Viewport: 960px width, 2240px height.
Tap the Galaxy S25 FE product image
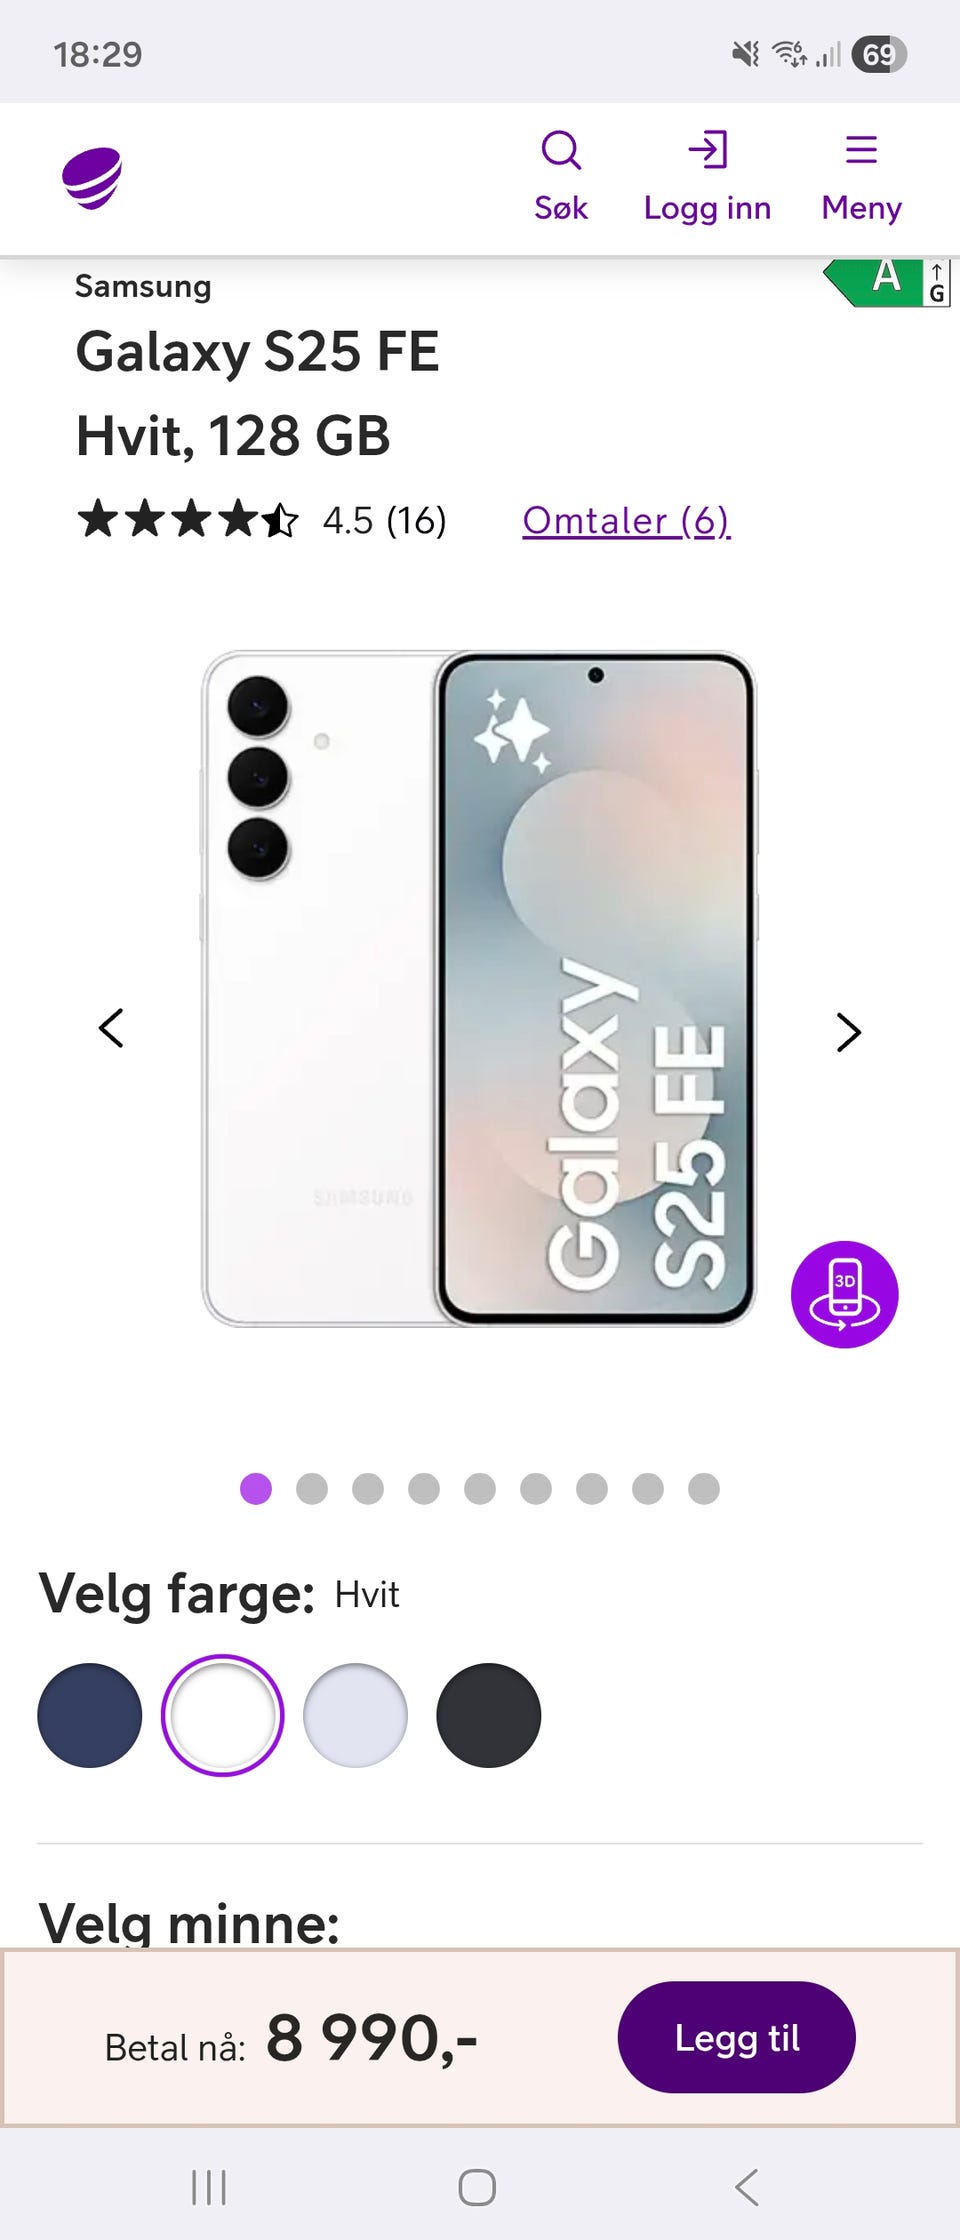tap(479, 989)
